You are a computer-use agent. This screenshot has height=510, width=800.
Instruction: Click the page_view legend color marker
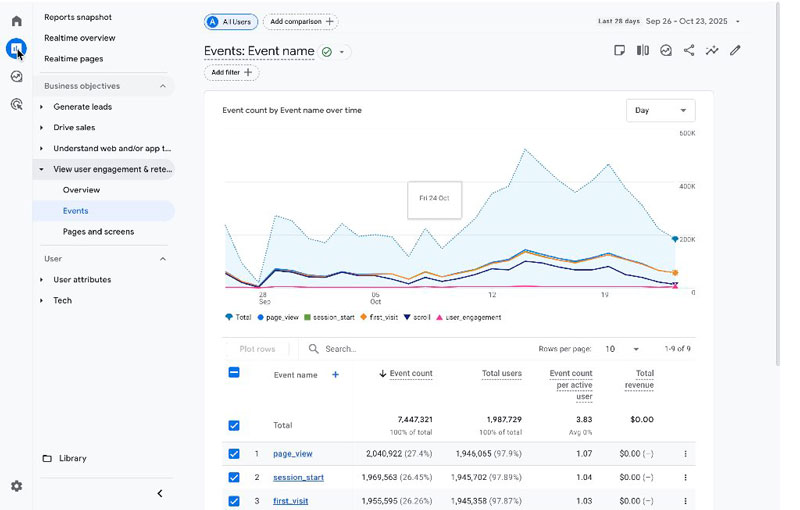pyautogui.click(x=261, y=317)
